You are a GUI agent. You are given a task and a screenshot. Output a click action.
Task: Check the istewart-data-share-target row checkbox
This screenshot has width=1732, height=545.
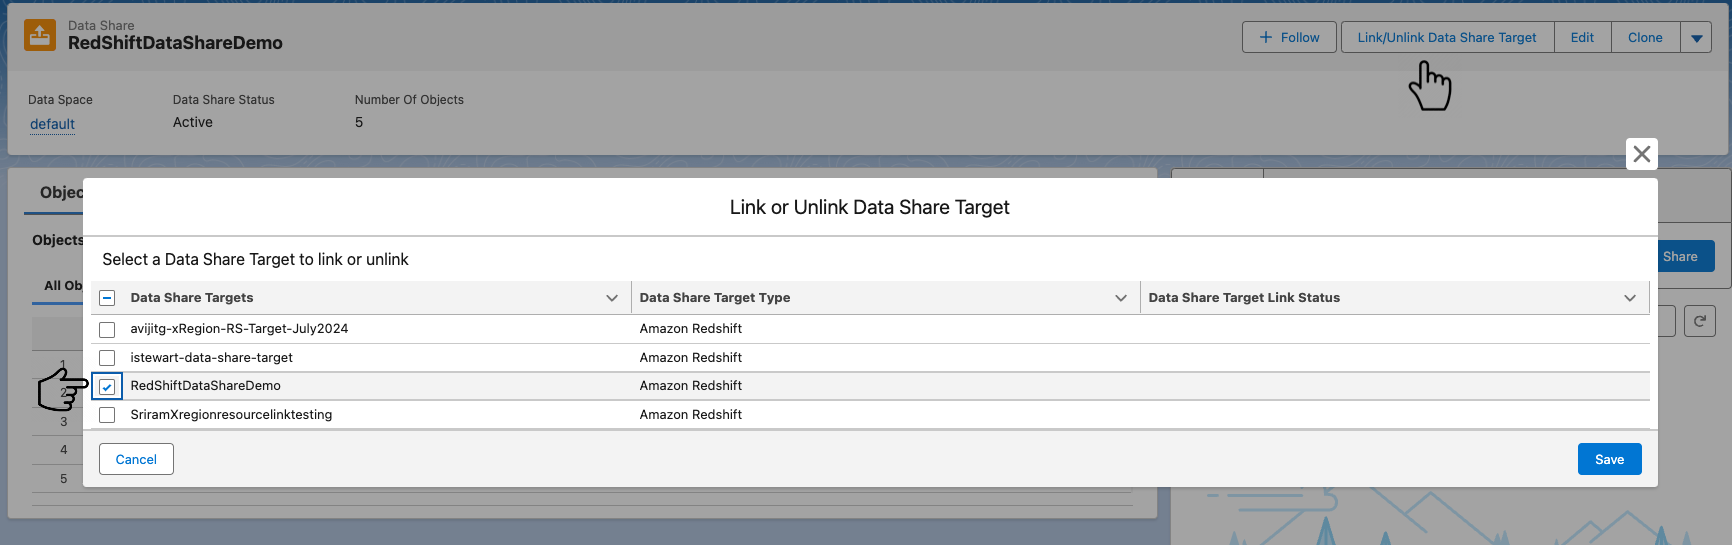107,358
